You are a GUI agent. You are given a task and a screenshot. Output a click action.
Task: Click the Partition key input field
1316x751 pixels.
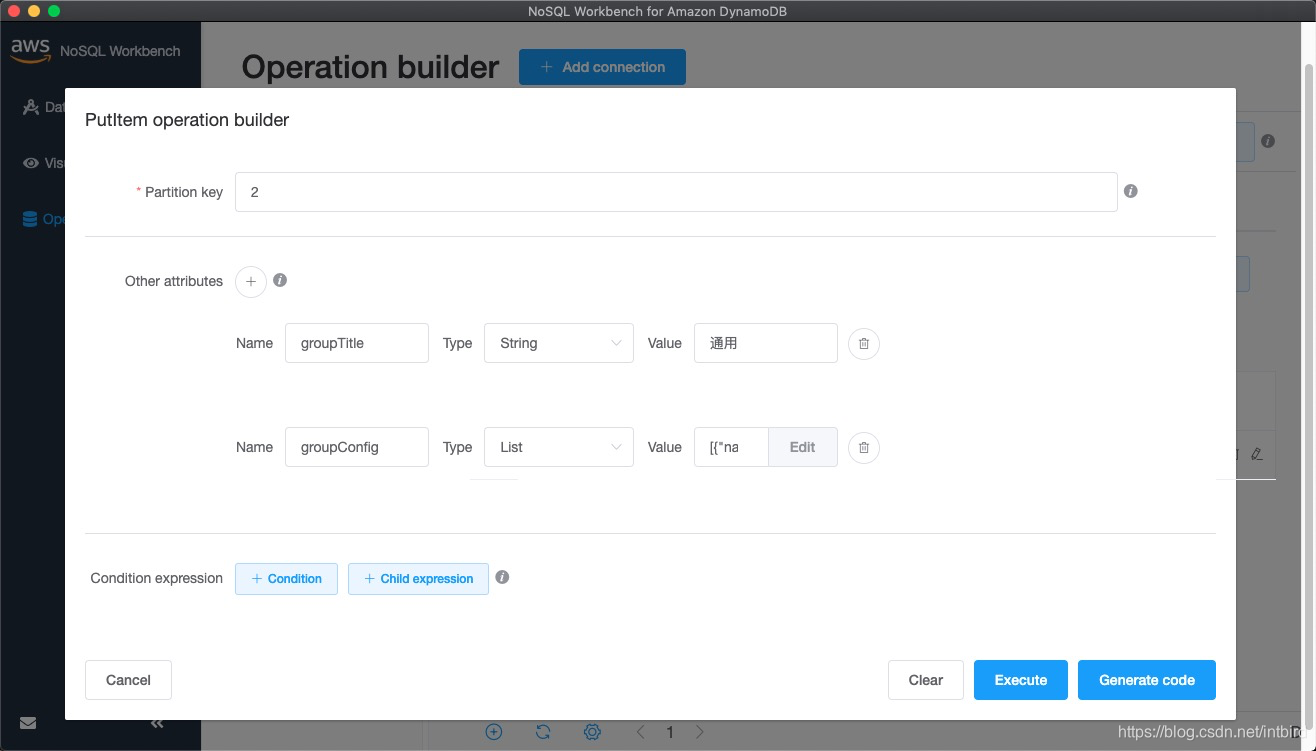coord(676,192)
